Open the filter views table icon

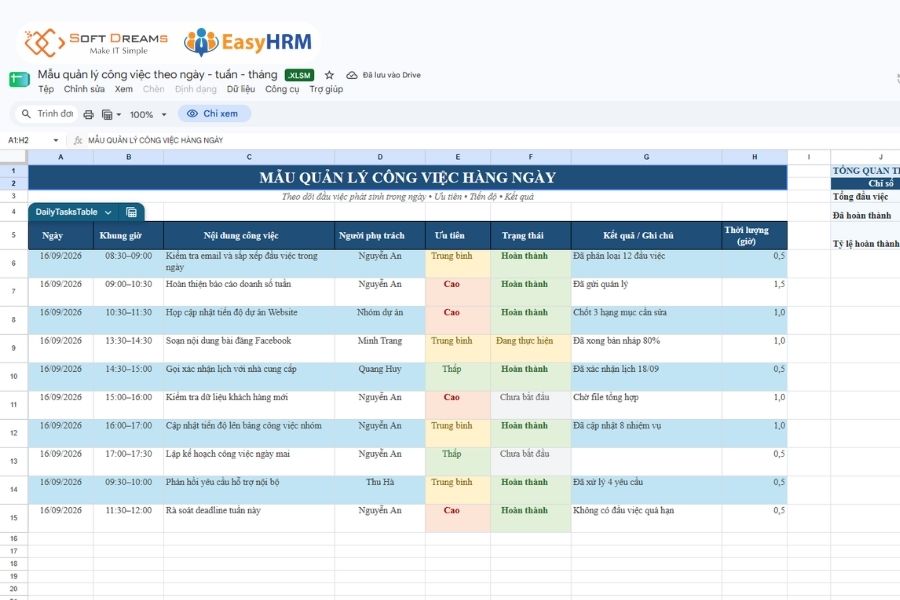tap(107, 114)
